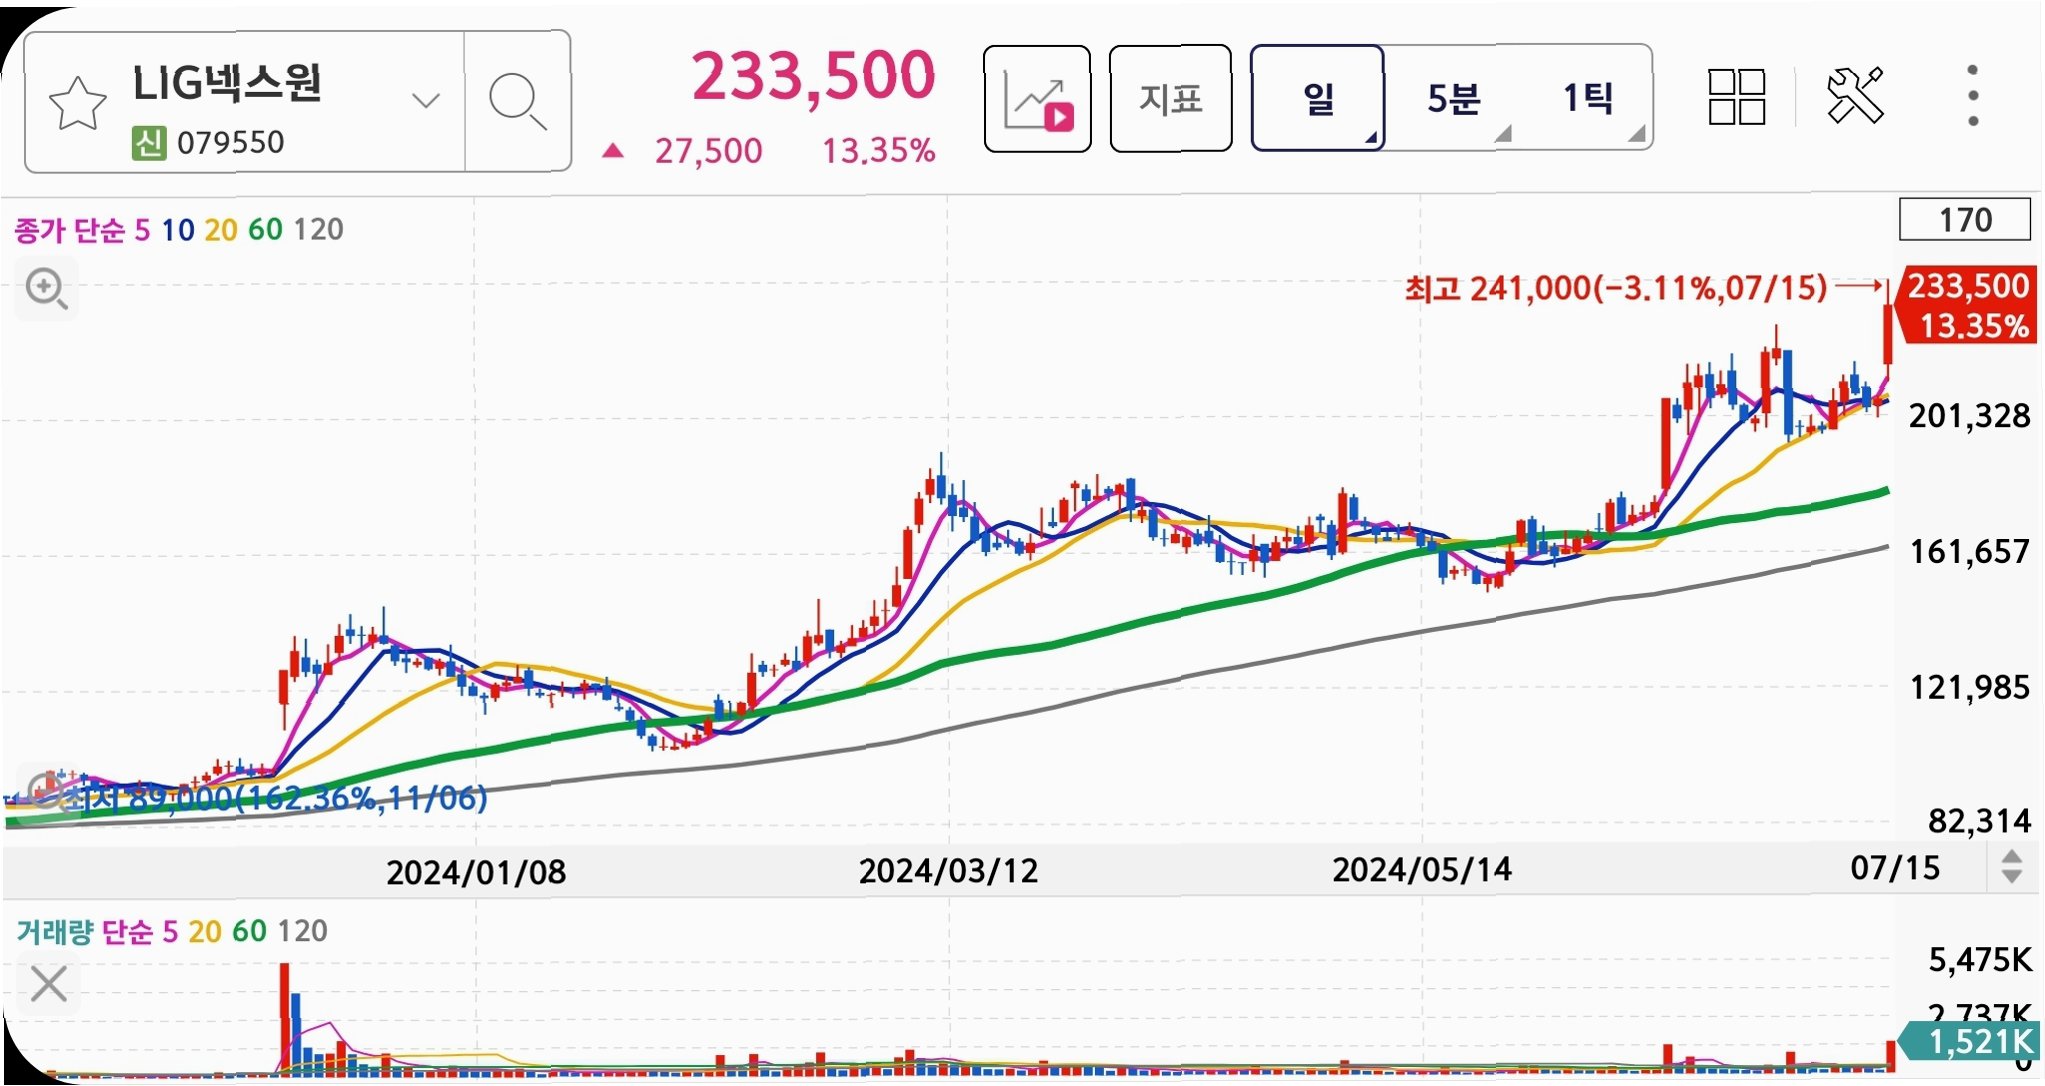Switch to 5분 minute chart
2045x1086 pixels.
pos(1451,98)
